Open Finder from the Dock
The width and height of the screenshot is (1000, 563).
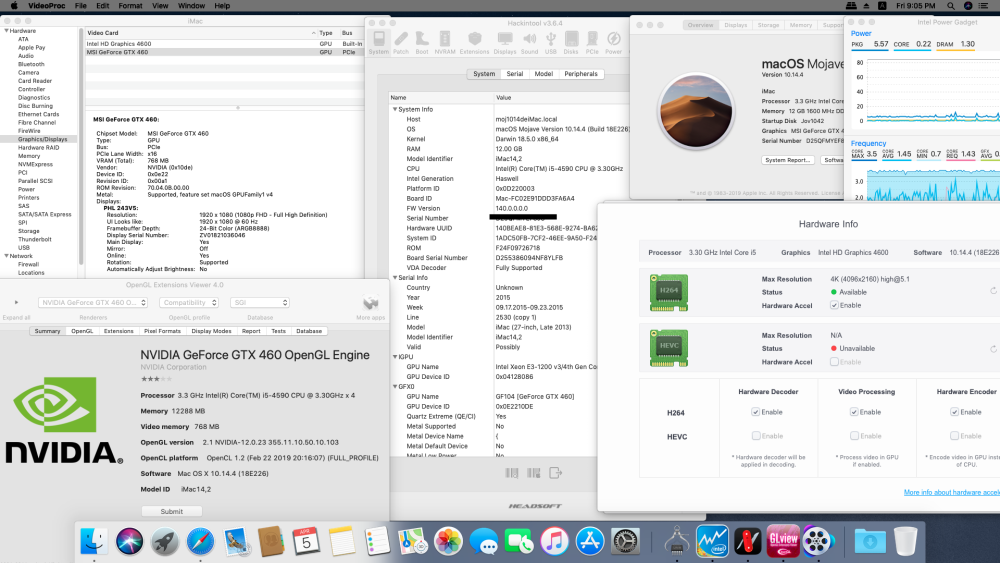click(x=94, y=541)
